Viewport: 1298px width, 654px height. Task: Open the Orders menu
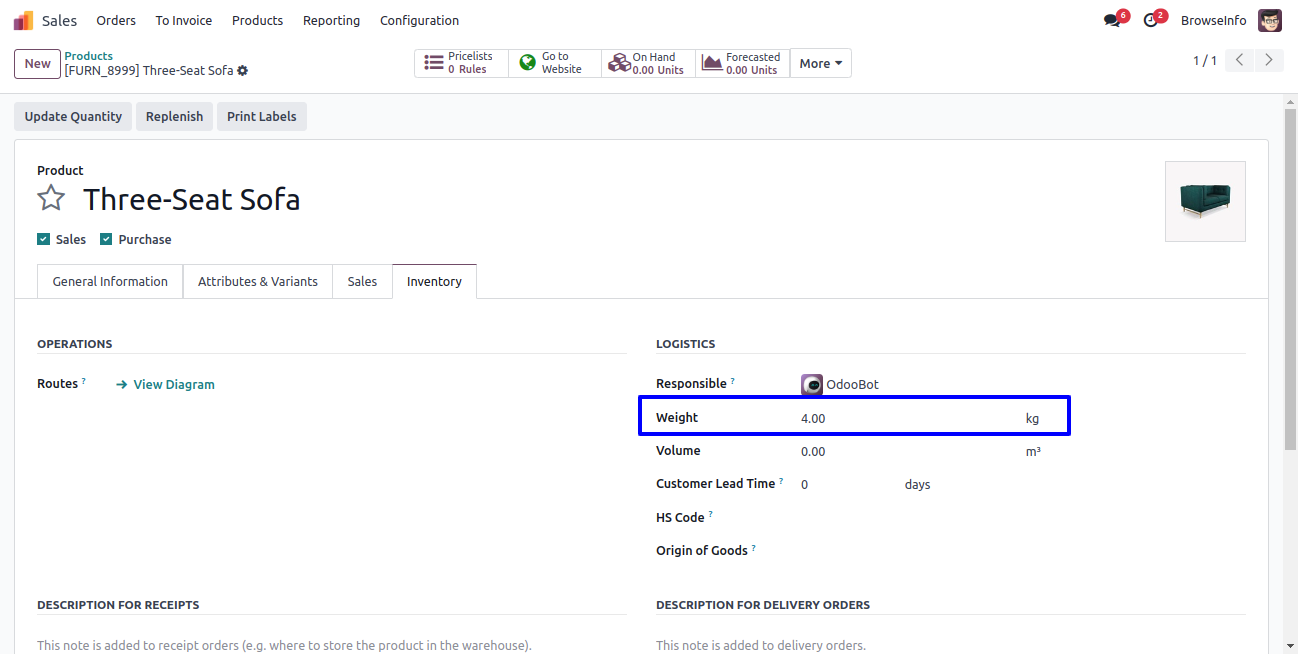[116, 20]
